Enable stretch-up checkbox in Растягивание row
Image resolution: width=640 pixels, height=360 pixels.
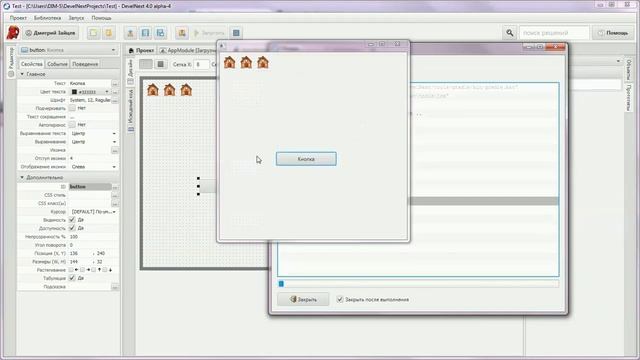(x=93, y=270)
